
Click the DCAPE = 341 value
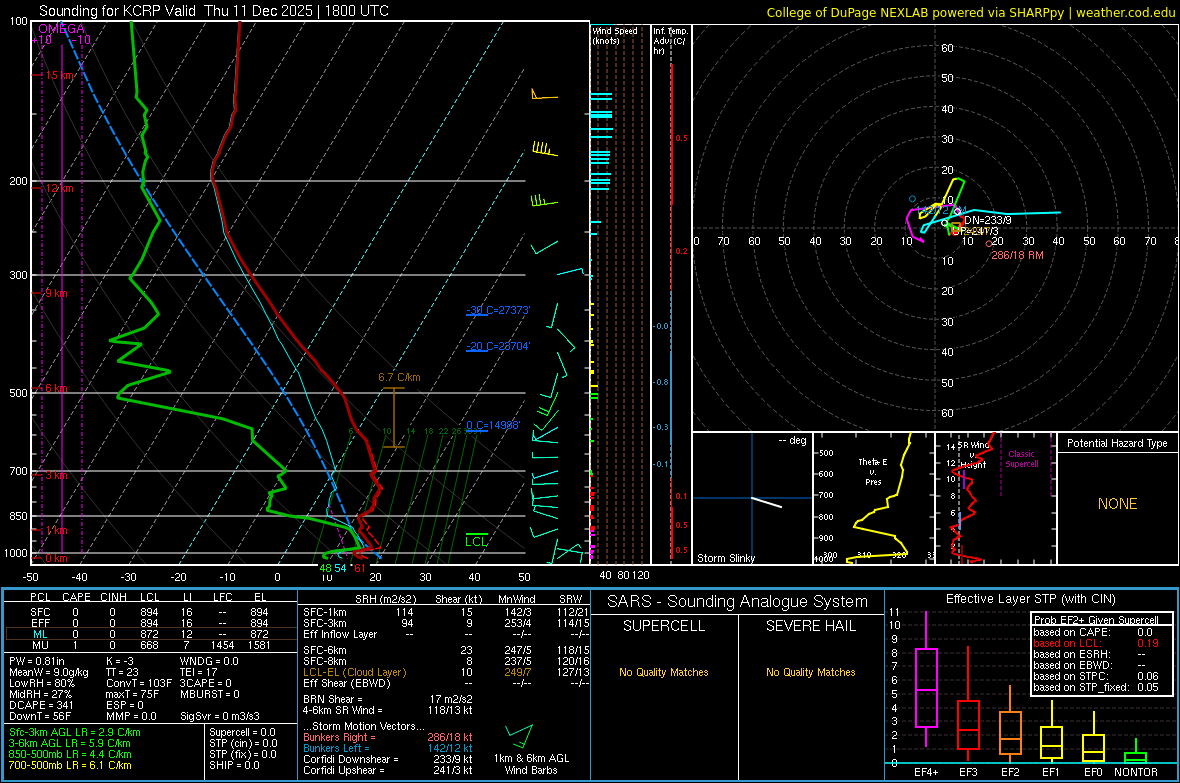click(x=41, y=705)
